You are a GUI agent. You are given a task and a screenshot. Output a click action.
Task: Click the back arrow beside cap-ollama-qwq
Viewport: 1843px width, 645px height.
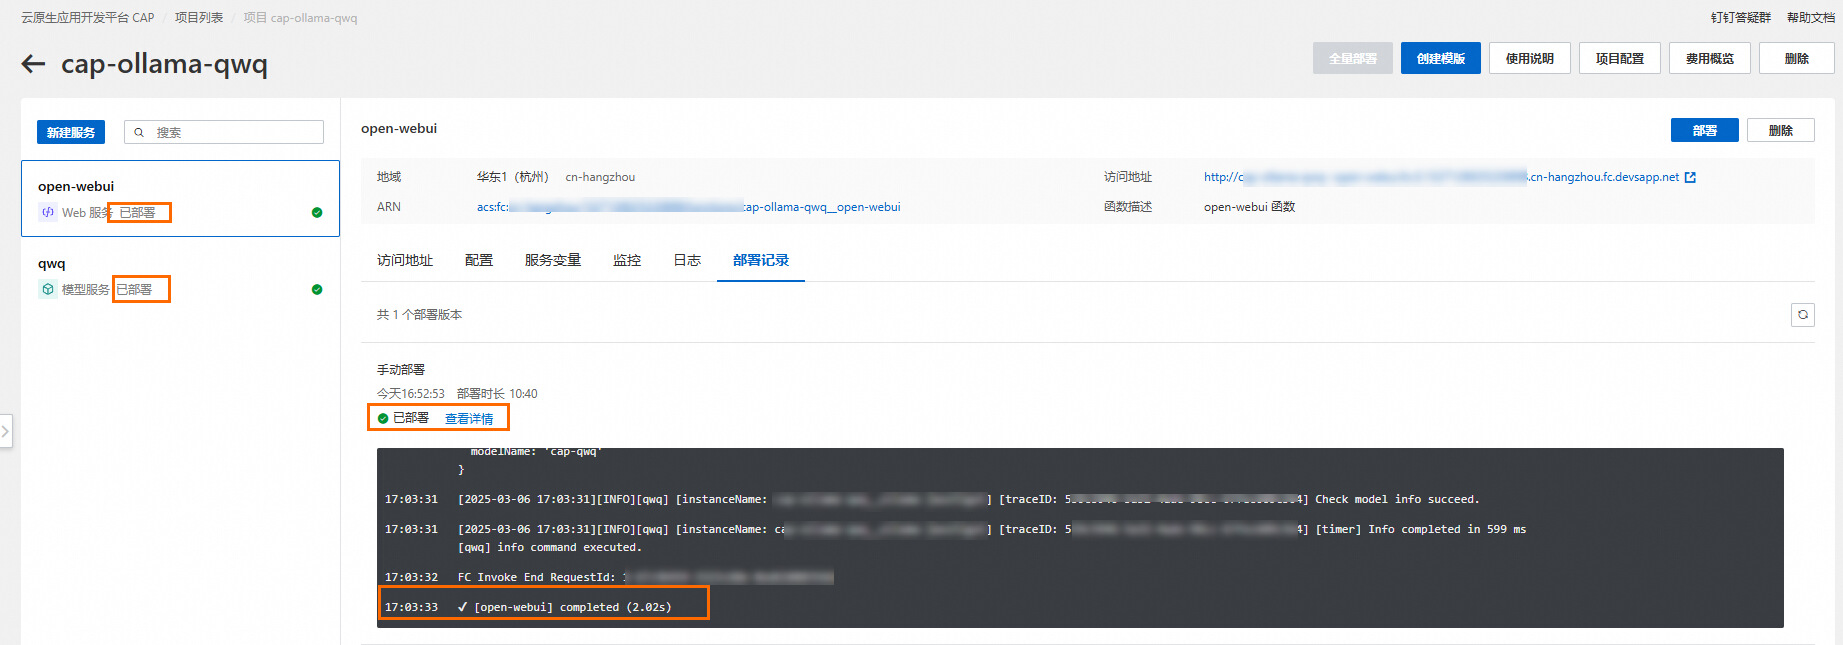pos(34,64)
